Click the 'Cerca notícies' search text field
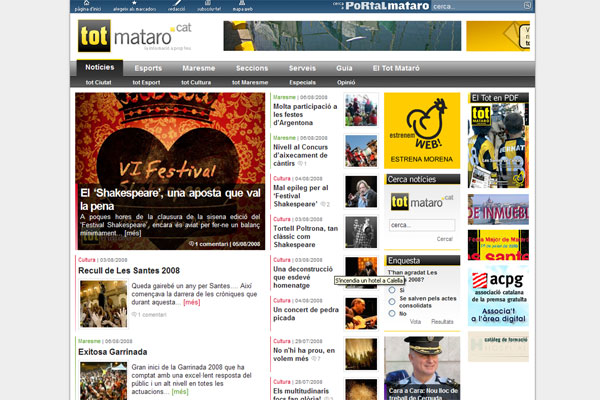 click(422, 225)
